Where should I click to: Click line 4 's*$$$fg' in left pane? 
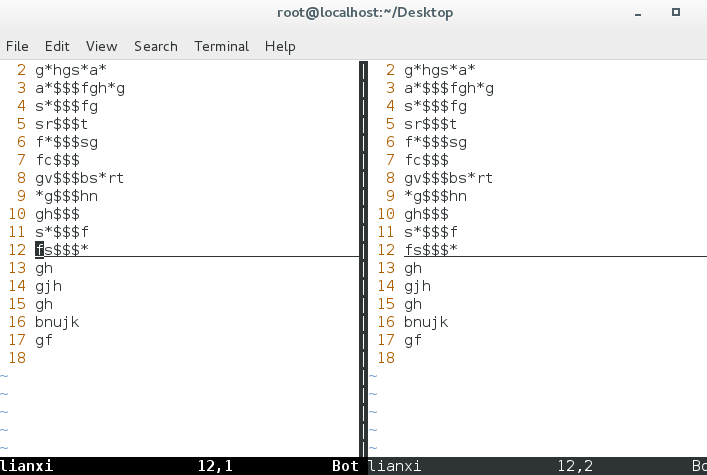pyautogui.click(x=66, y=106)
